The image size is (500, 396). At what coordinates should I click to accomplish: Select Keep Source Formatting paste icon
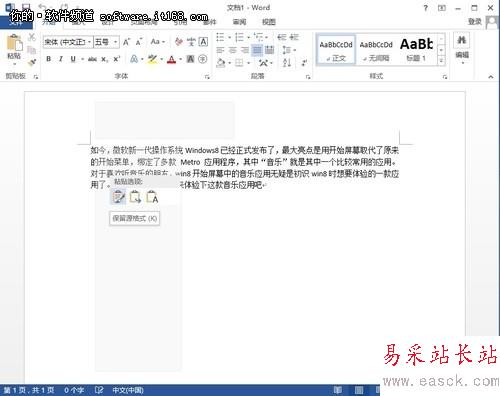118,197
